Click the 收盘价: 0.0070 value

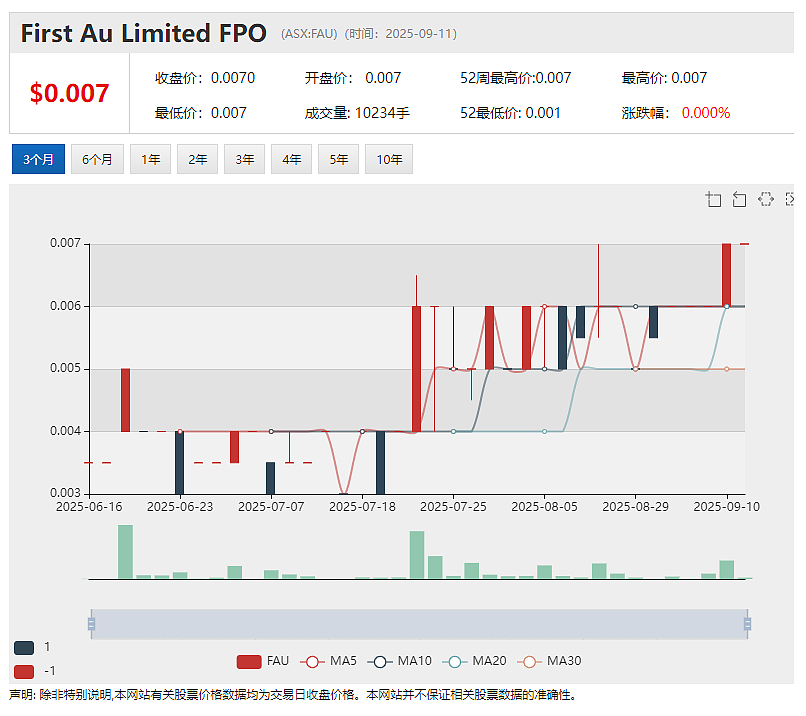click(205, 78)
